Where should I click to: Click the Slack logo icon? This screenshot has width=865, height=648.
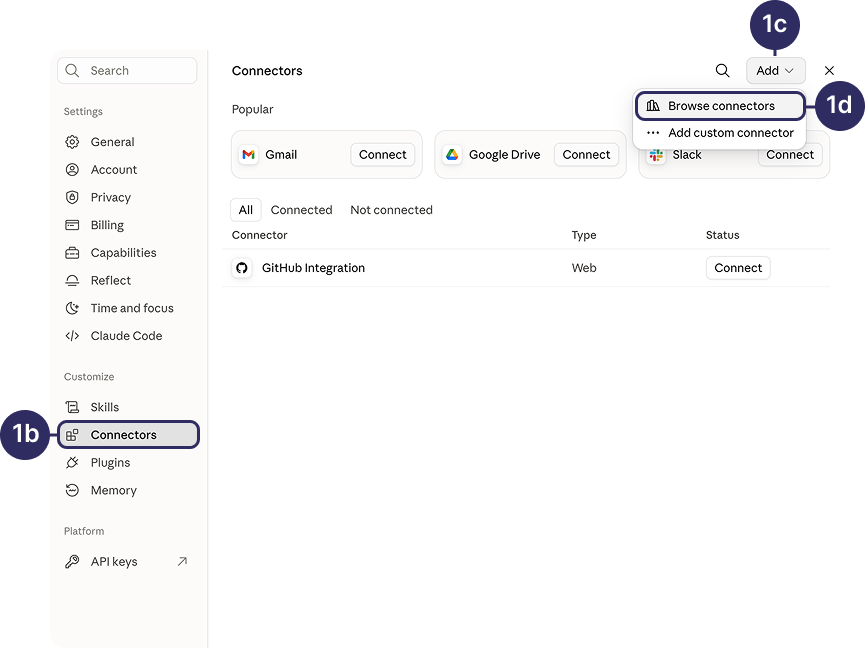[656, 155]
